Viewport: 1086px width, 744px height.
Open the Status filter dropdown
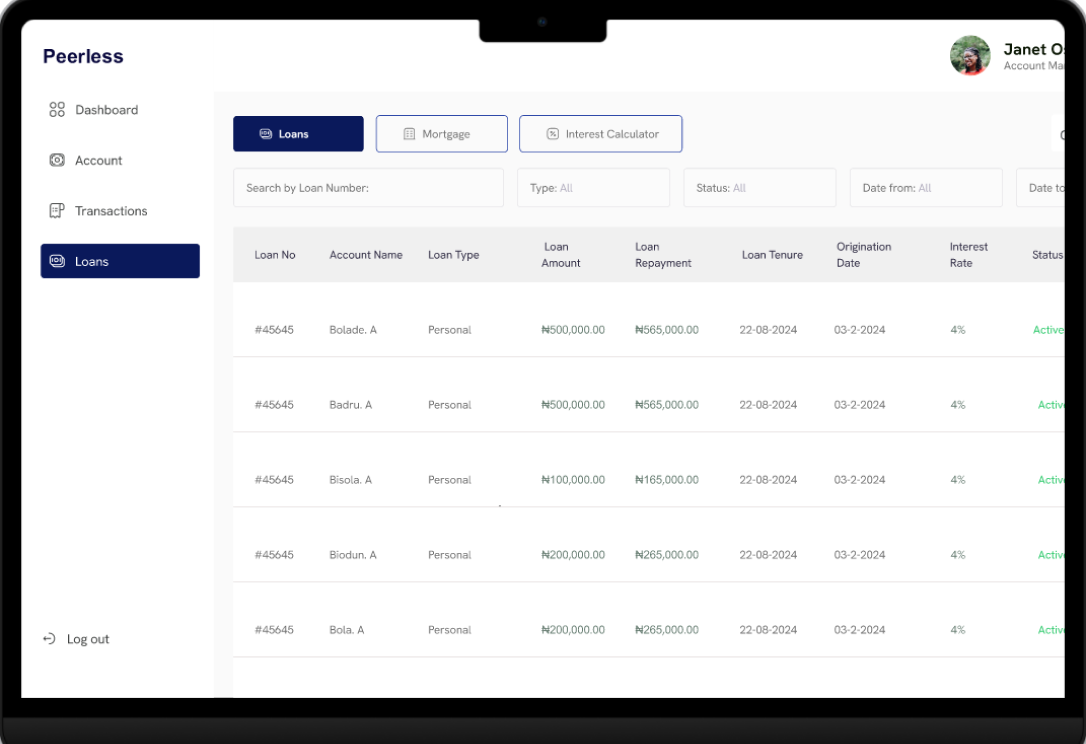759,188
